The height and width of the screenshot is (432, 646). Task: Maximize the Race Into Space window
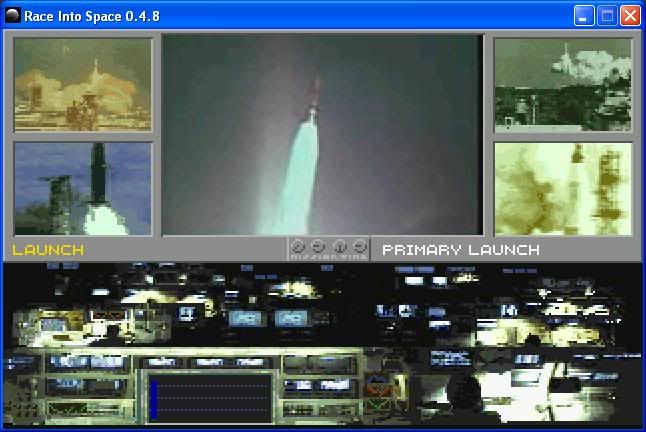(x=607, y=16)
